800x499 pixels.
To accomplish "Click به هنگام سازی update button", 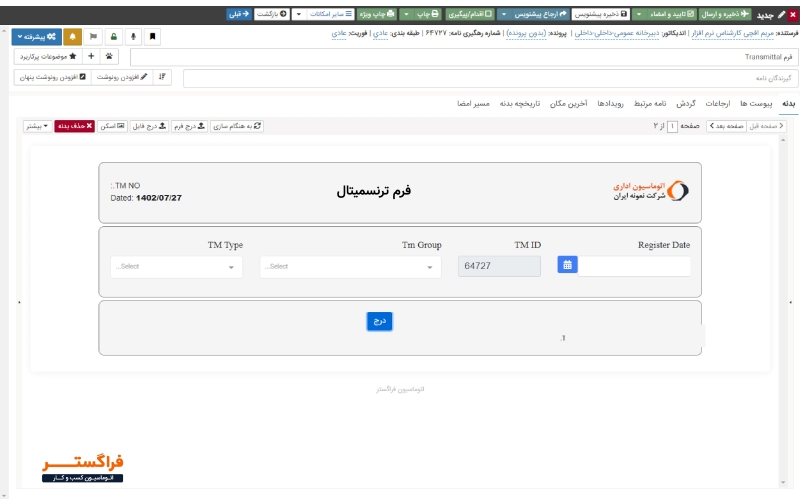I will [237, 126].
